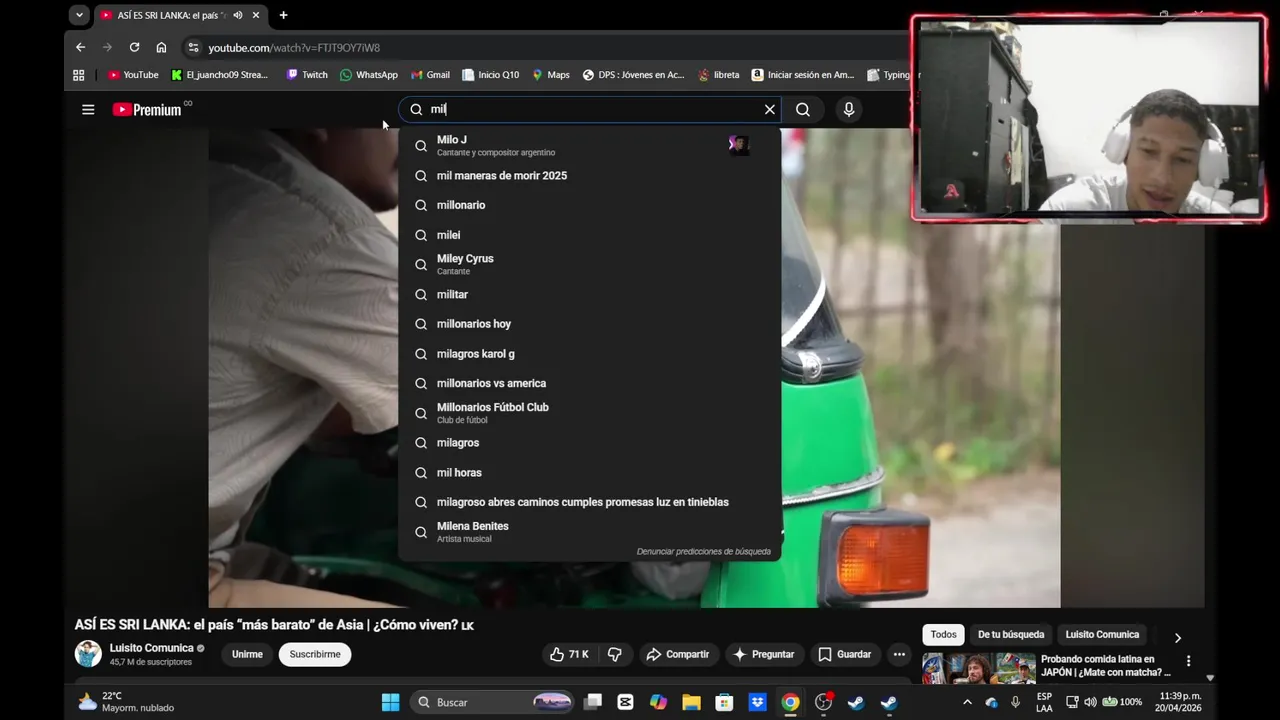Choose the mil horas suggestion

[x=589, y=472]
